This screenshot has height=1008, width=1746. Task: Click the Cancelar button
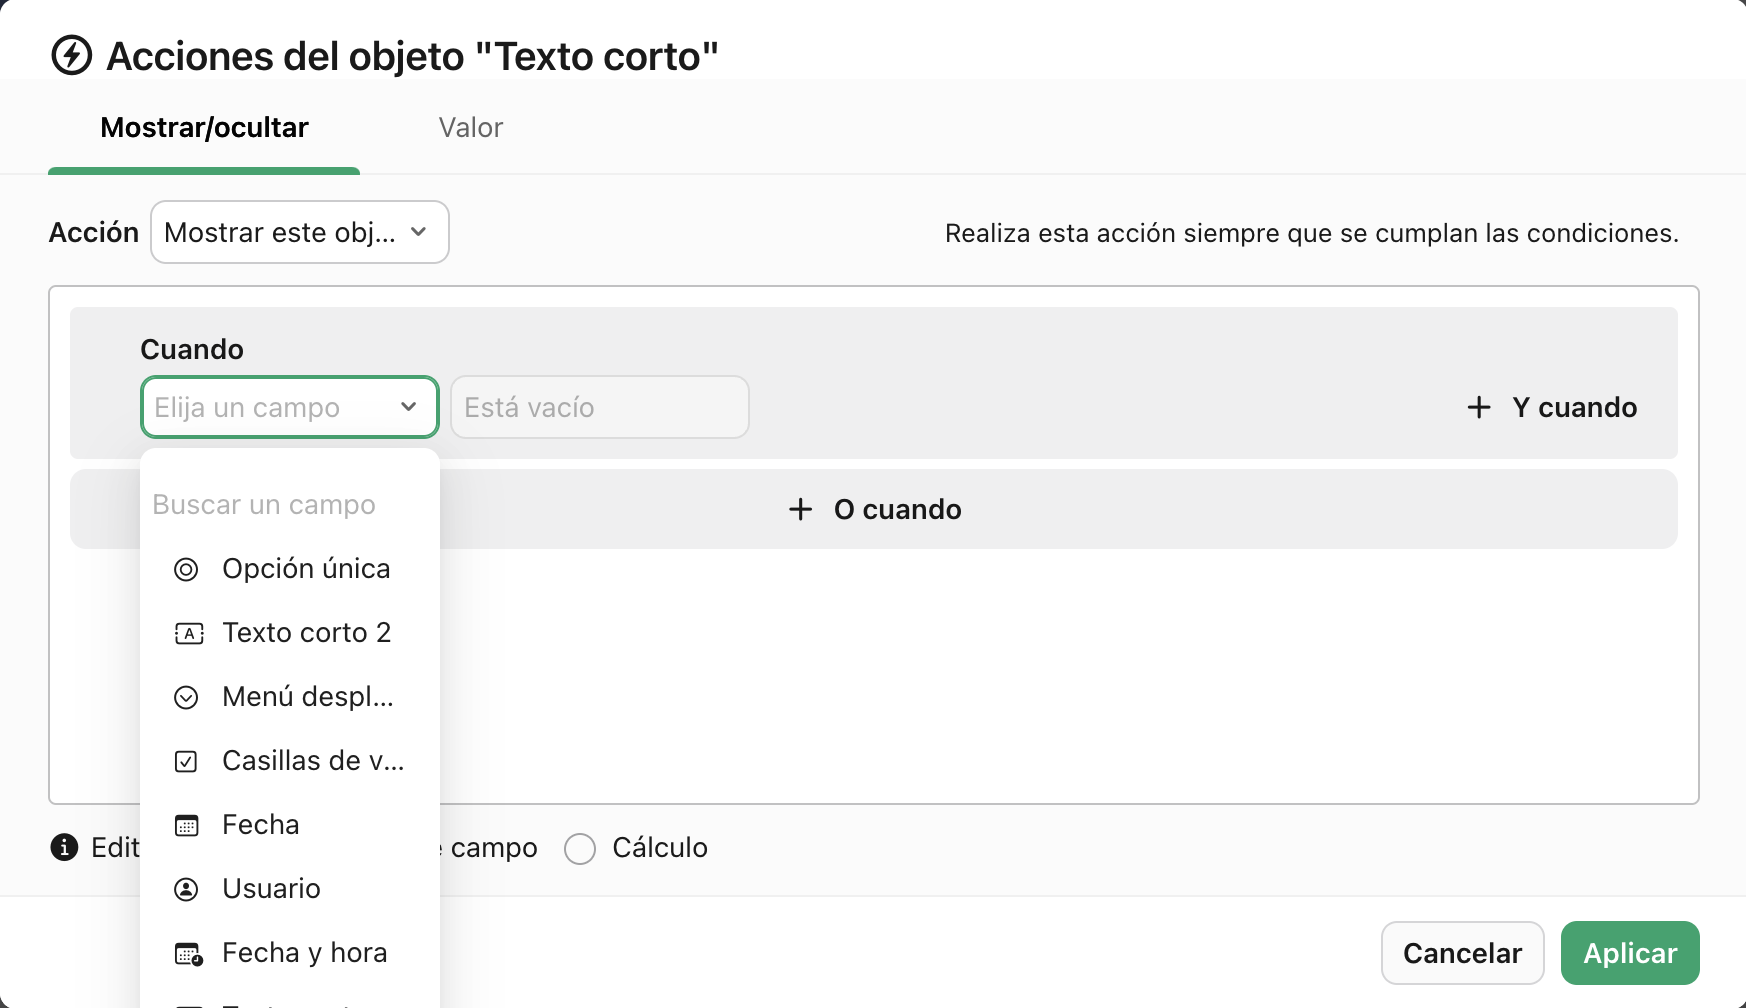[x=1462, y=953]
